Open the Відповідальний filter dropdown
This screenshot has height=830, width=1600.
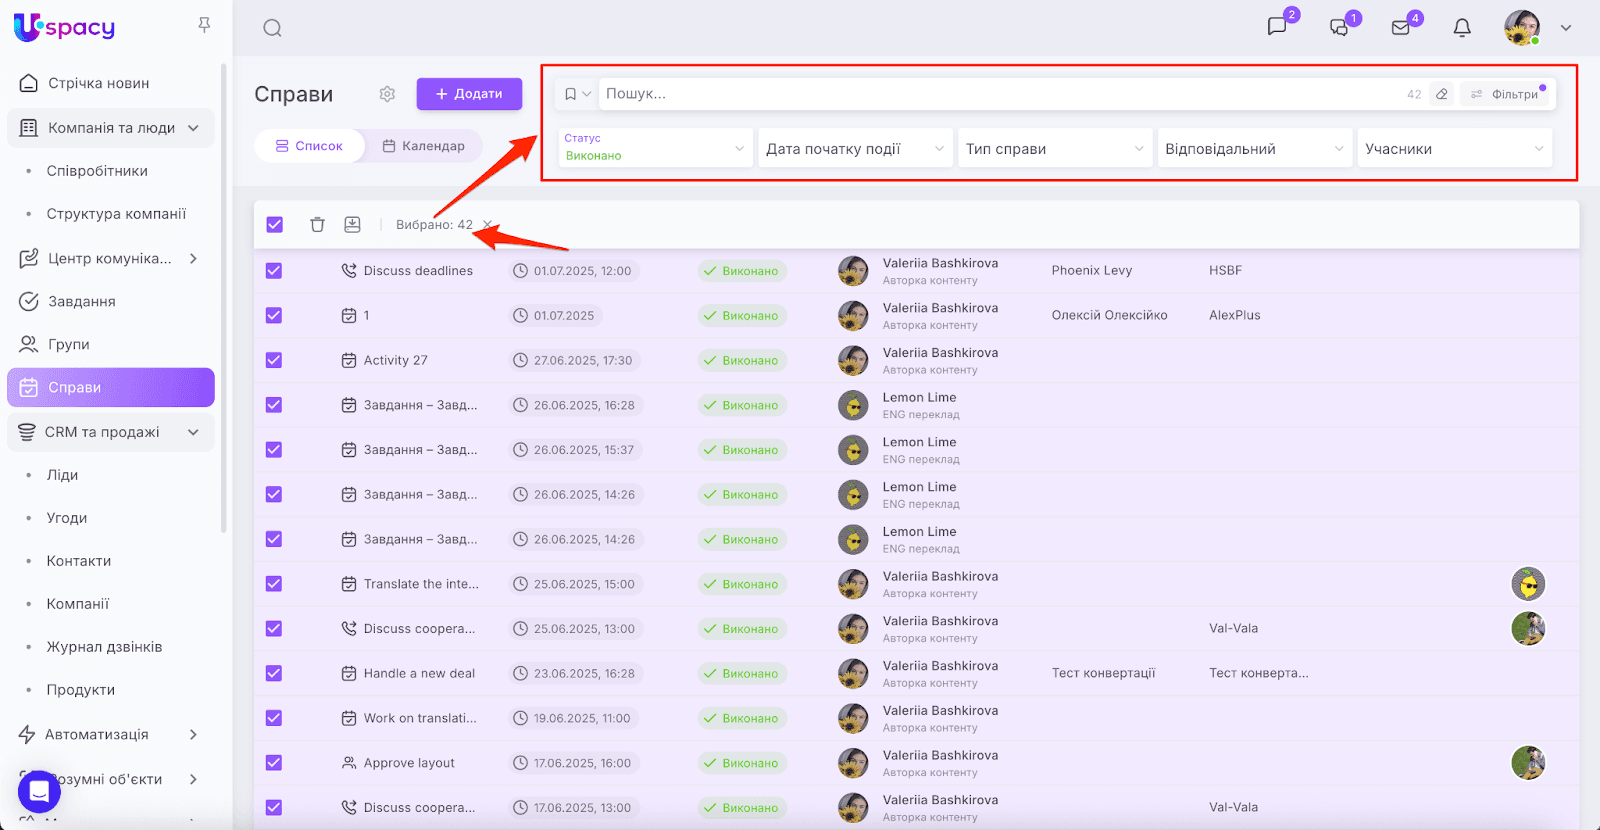[x=1253, y=149]
